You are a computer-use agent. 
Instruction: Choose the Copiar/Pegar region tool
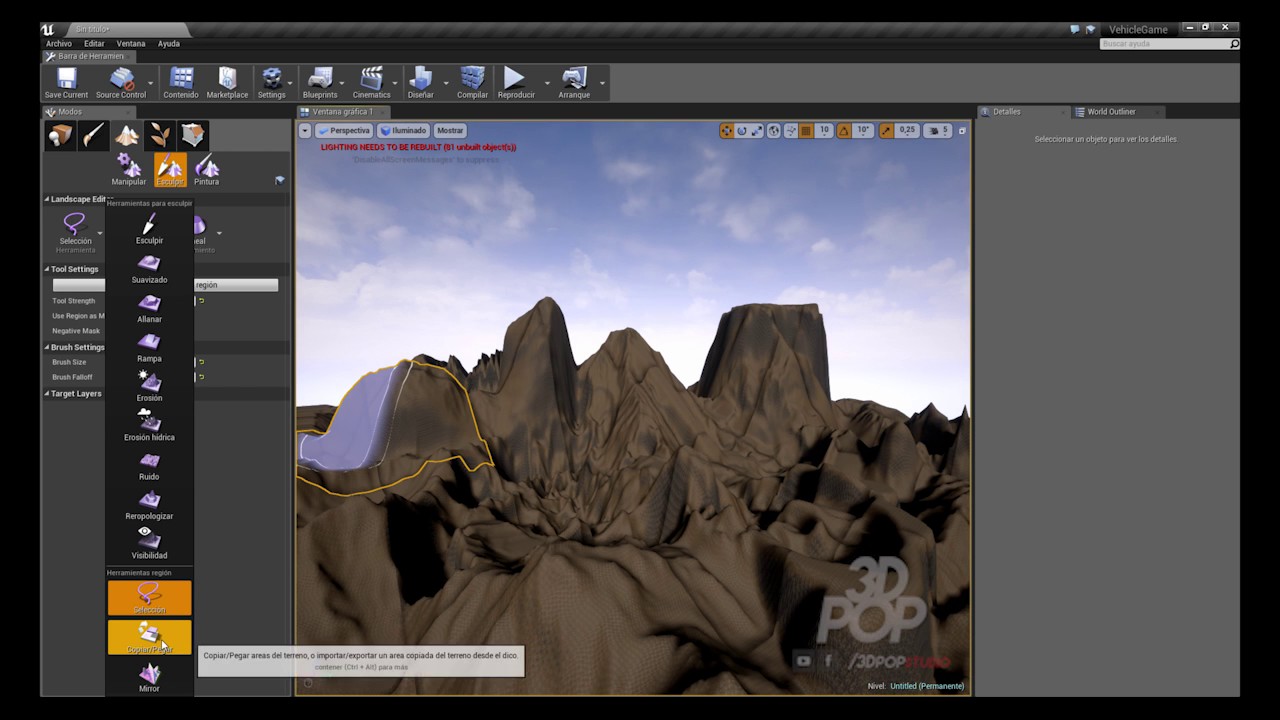coord(149,638)
